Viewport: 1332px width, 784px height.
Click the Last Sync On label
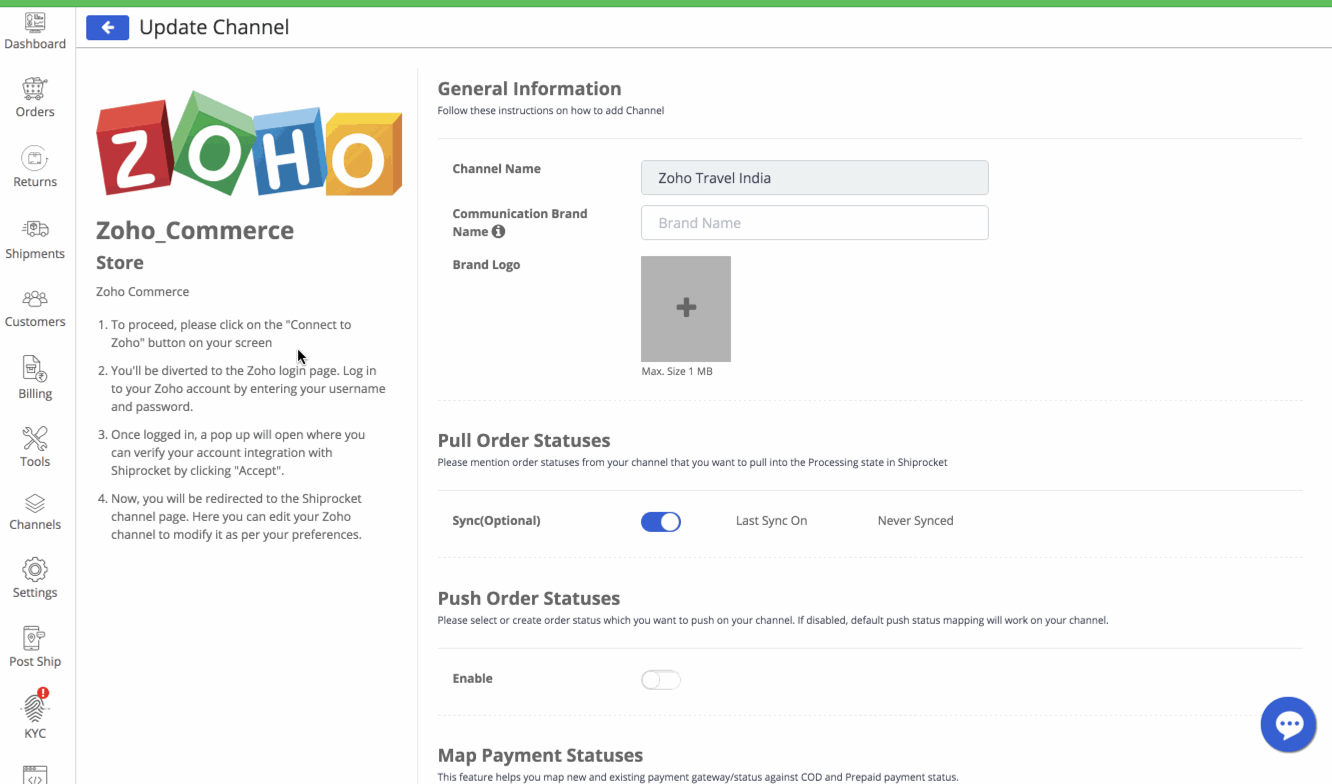(x=771, y=521)
